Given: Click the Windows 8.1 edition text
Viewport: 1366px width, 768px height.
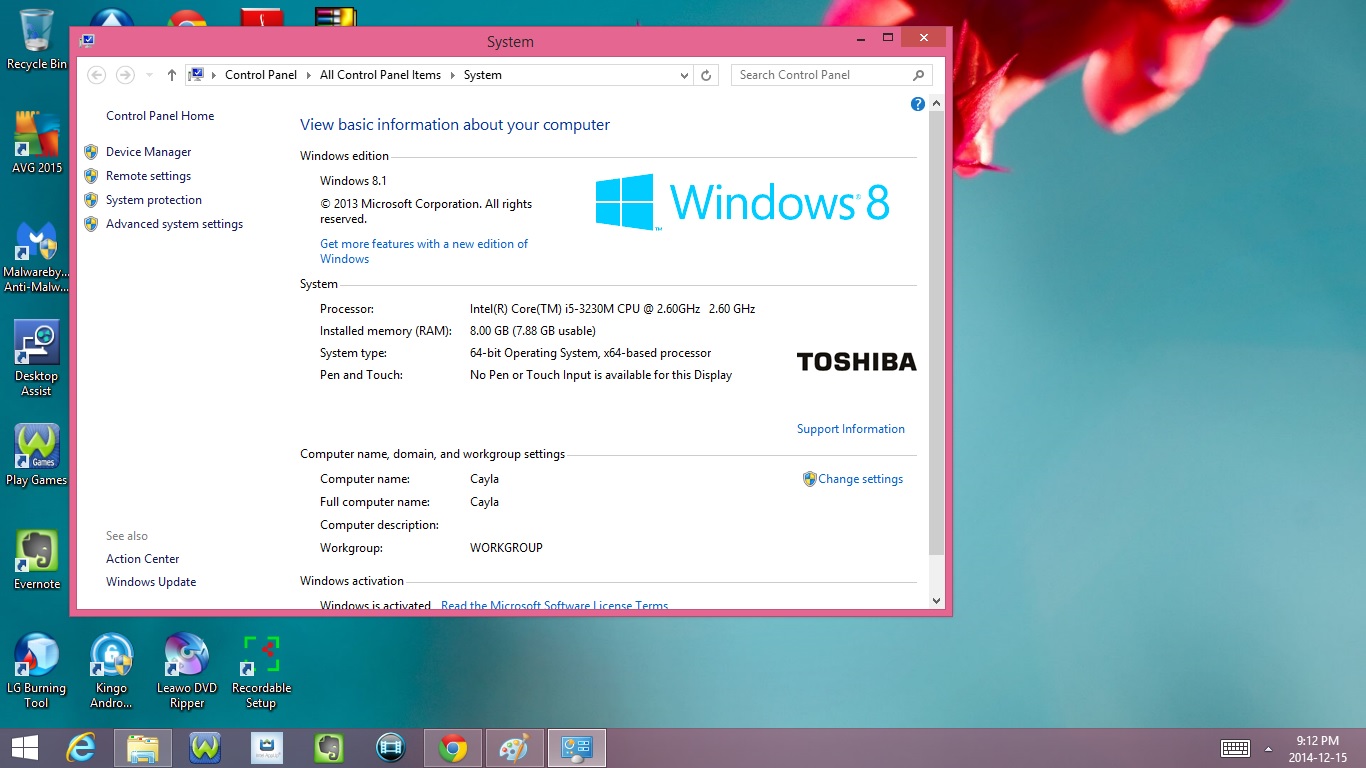Looking at the screenshot, I should 353,181.
